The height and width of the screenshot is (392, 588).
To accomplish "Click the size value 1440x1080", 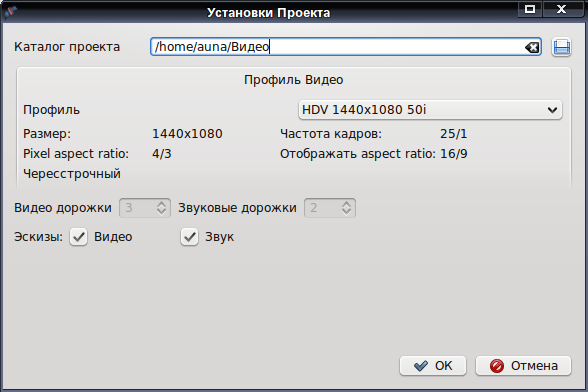I will click(187, 134).
